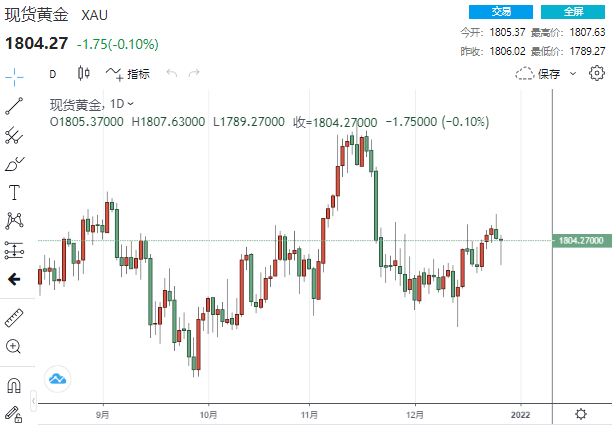
Task: Select the crosshair cursor tool
Action: (x=14, y=74)
